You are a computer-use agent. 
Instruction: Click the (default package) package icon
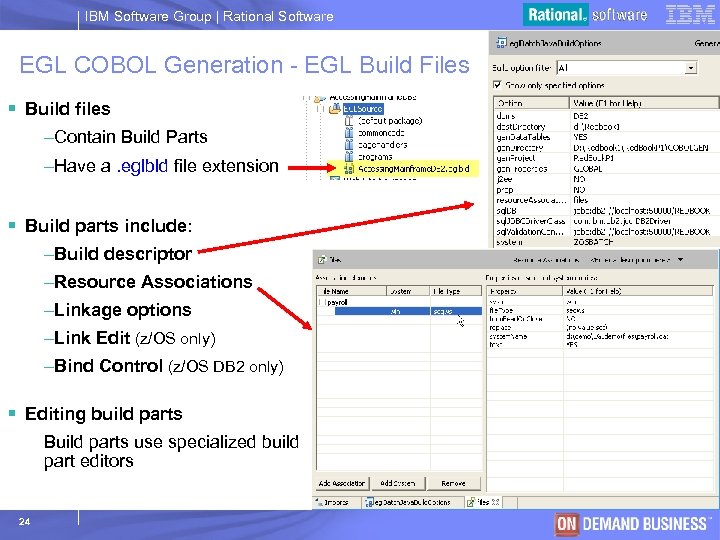coord(349,121)
